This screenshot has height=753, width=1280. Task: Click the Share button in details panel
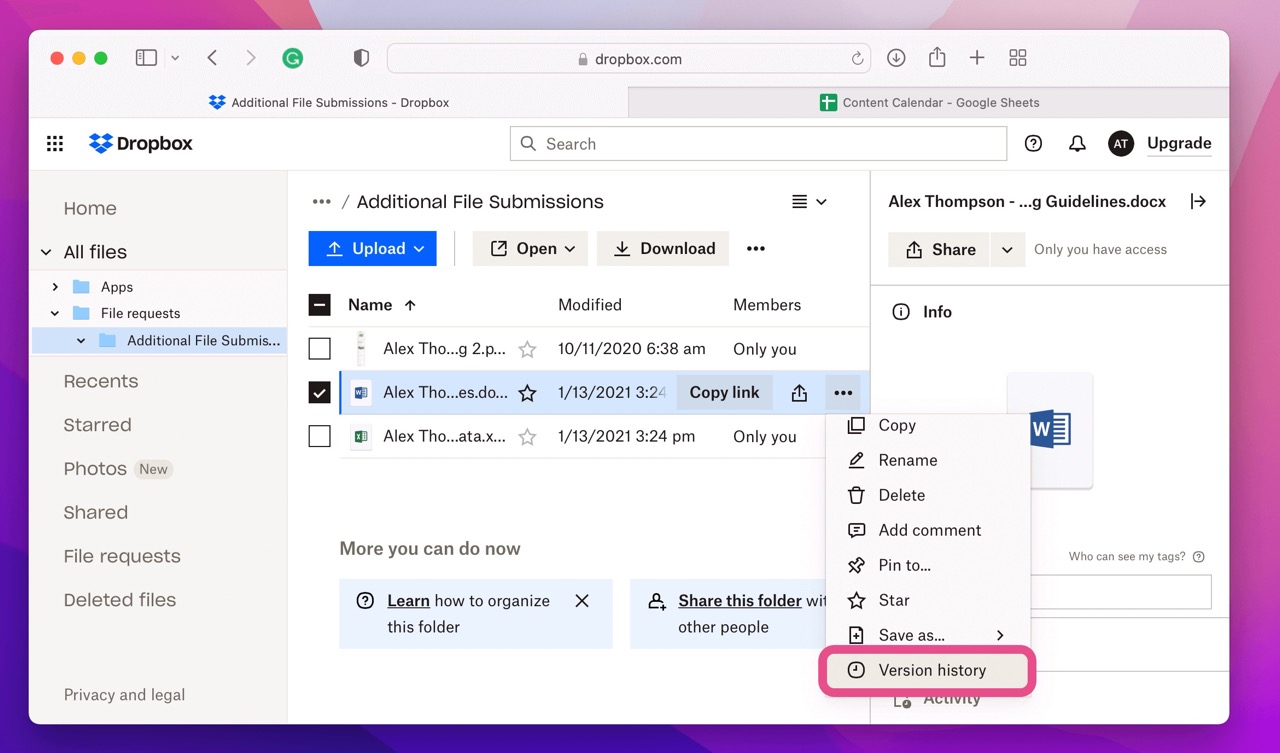(x=939, y=250)
